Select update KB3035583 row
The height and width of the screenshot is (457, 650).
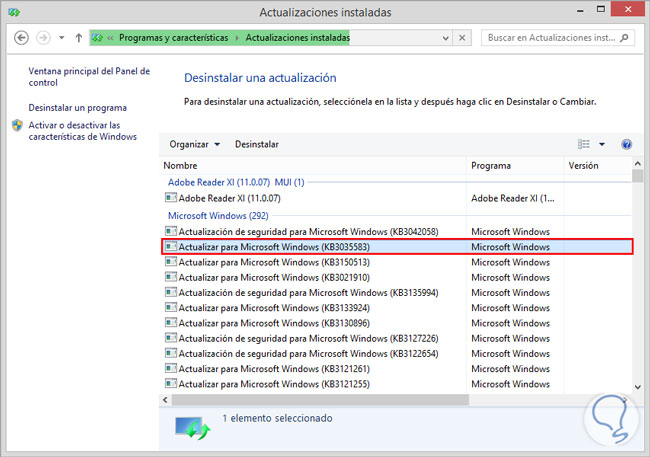(x=397, y=247)
